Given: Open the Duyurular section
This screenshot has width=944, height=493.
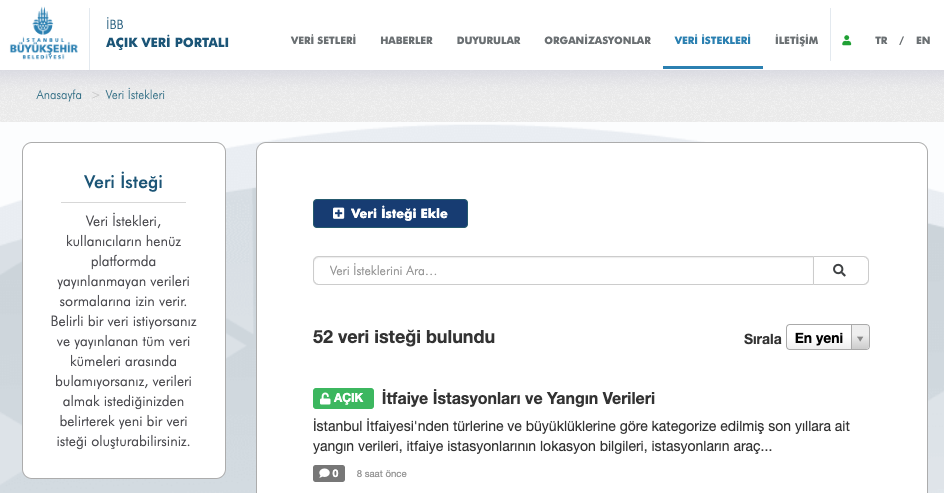Looking at the screenshot, I should click(x=488, y=40).
